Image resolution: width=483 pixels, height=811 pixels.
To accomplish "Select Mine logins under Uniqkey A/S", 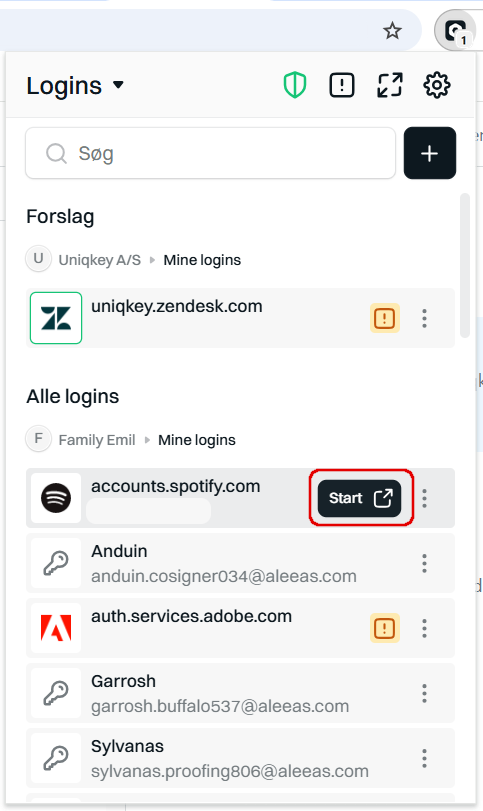I will point(202,260).
